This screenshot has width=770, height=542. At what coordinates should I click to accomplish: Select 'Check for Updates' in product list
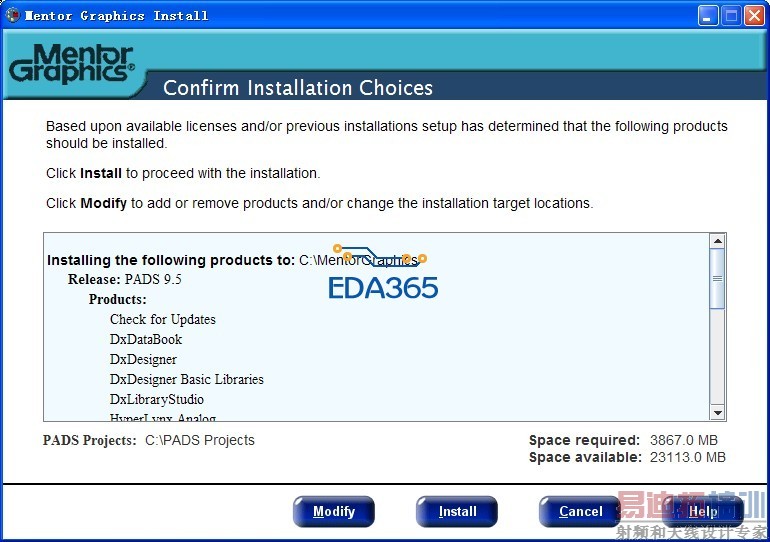point(163,320)
